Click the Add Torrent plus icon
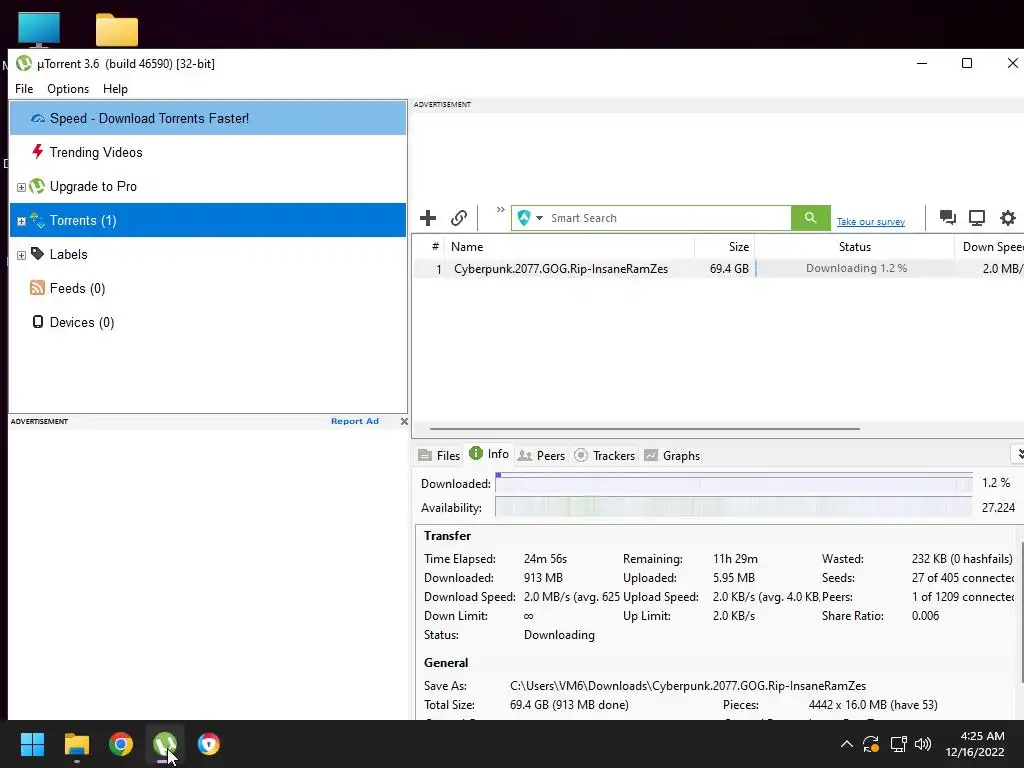This screenshot has width=1024, height=768. pyautogui.click(x=428, y=218)
